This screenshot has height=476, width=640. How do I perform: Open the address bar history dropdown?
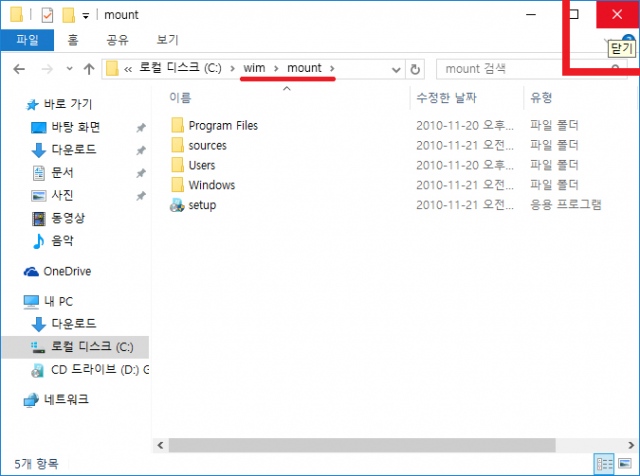point(396,69)
